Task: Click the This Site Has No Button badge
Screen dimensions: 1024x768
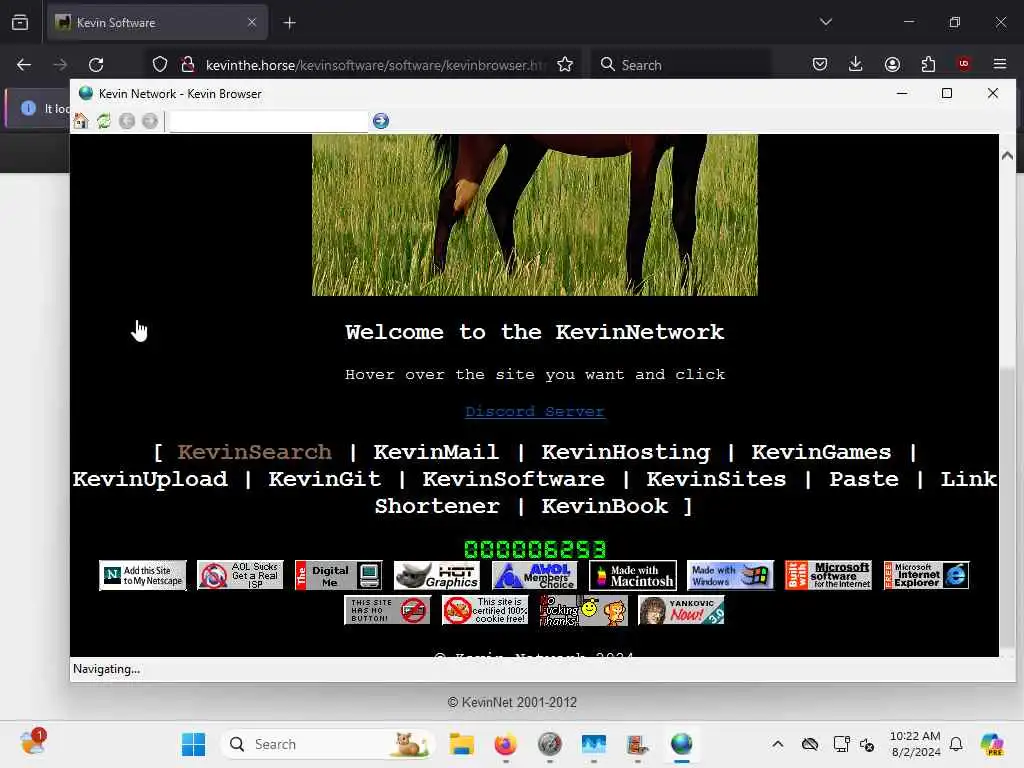Action: point(387,611)
